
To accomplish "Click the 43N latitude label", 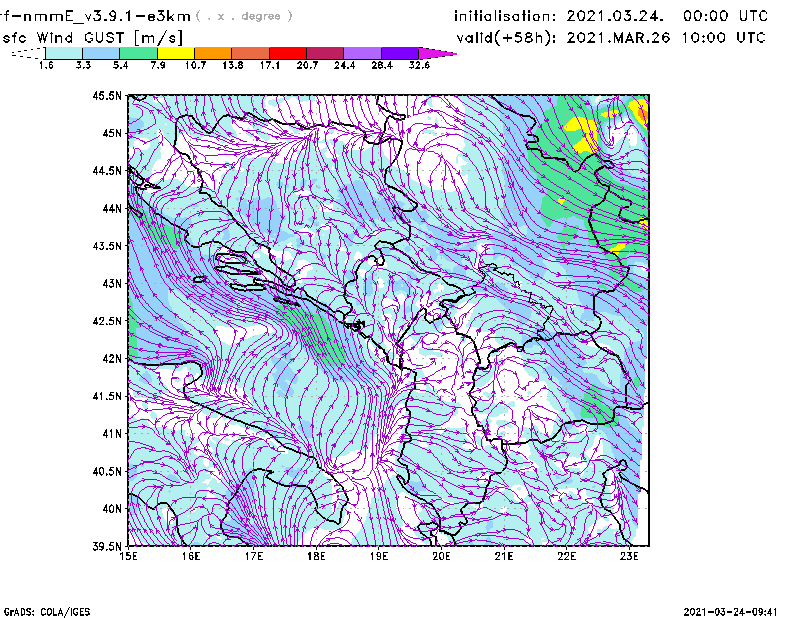I will 112,283.
